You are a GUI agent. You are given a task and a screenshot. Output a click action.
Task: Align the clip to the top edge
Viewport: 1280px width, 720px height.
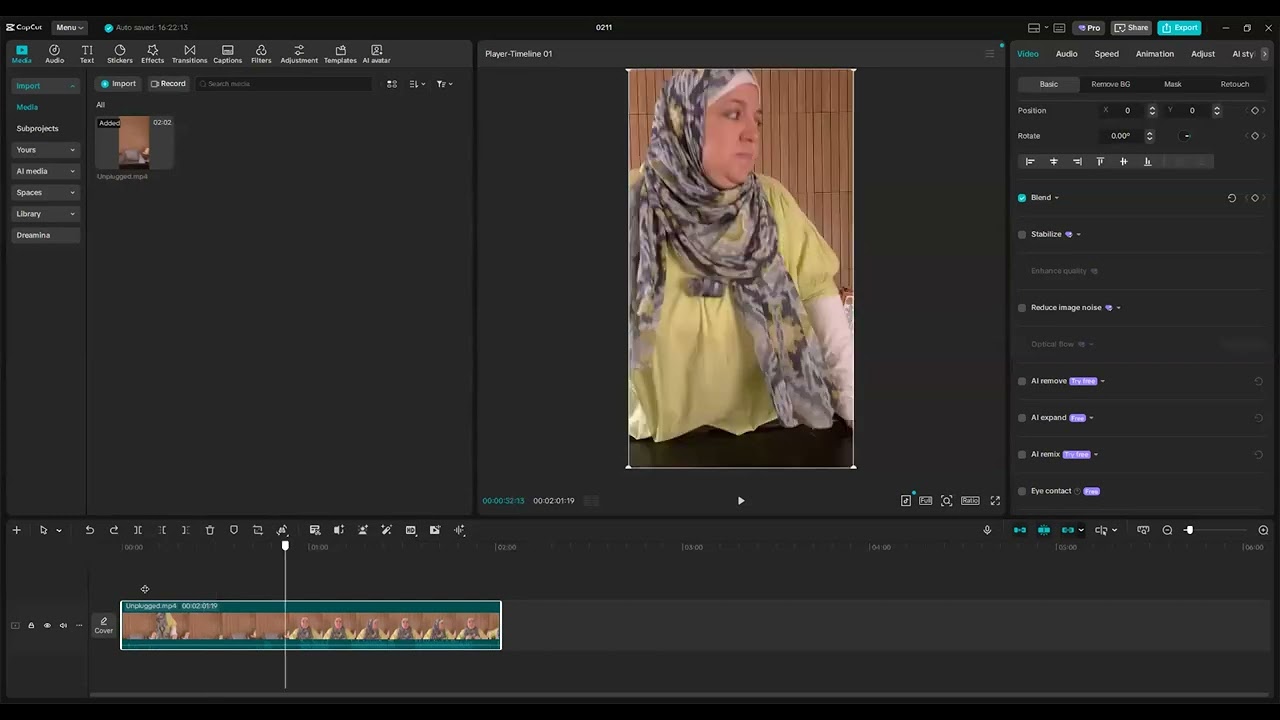(1100, 161)
